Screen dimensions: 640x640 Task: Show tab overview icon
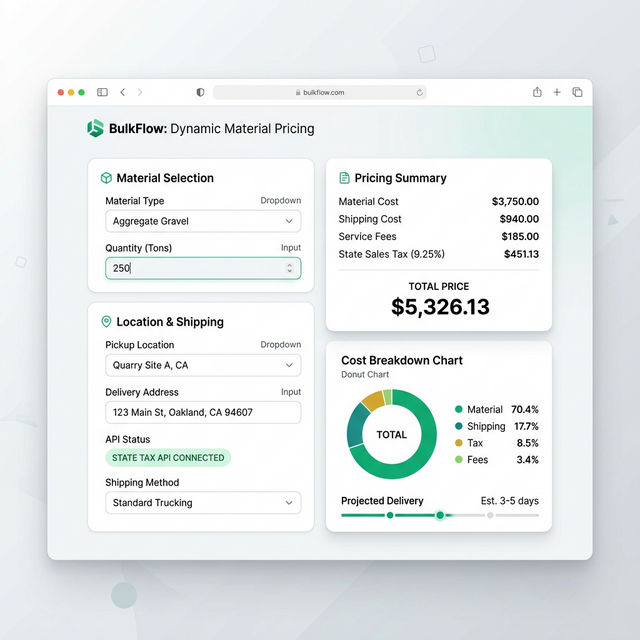click(x=577, y=92)
